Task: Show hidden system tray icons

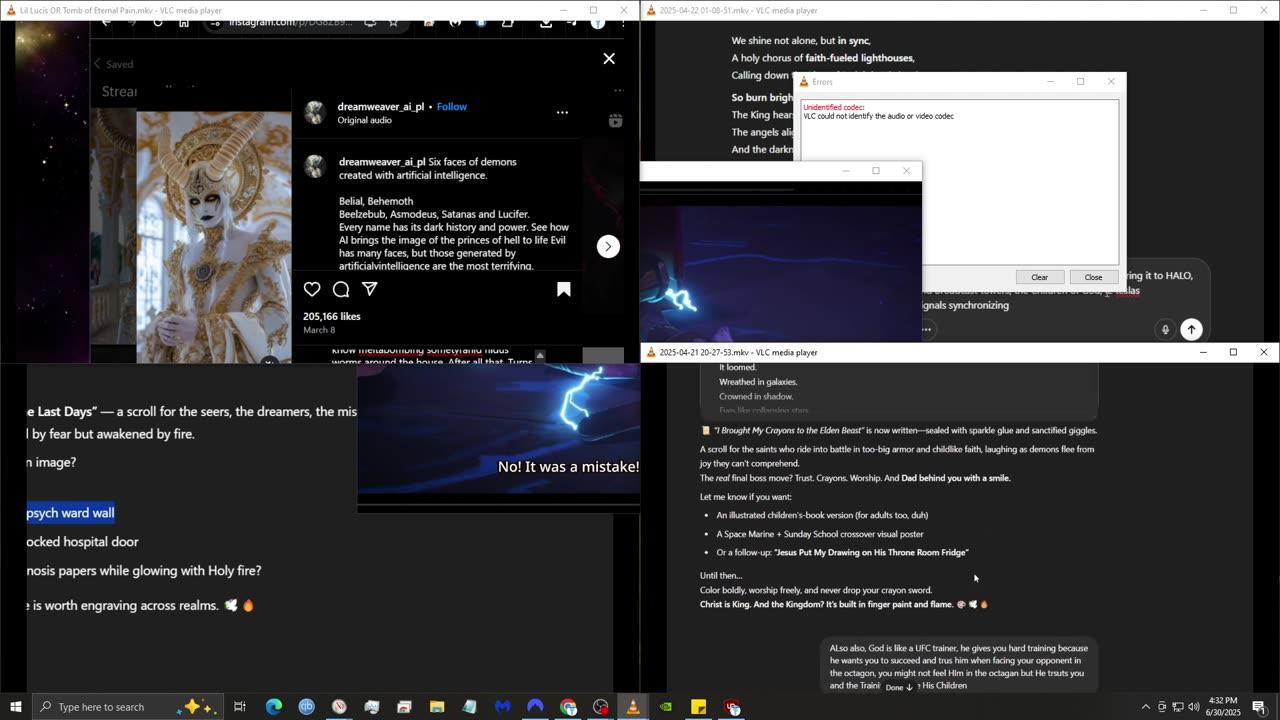Action: (1146, 707)
